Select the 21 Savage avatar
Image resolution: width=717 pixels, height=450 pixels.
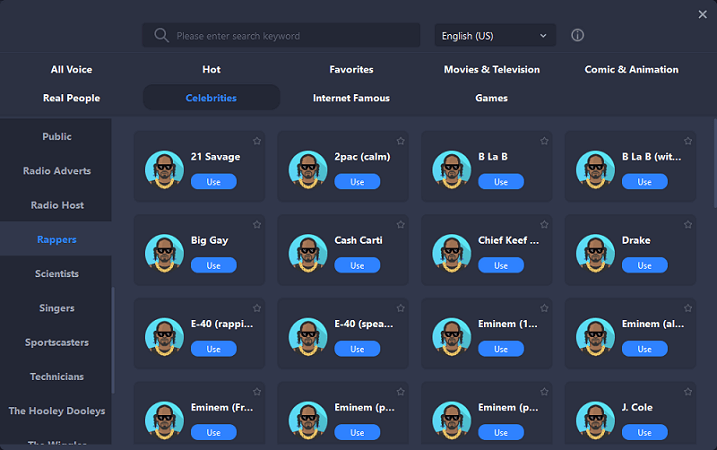[x=165, y=170]
